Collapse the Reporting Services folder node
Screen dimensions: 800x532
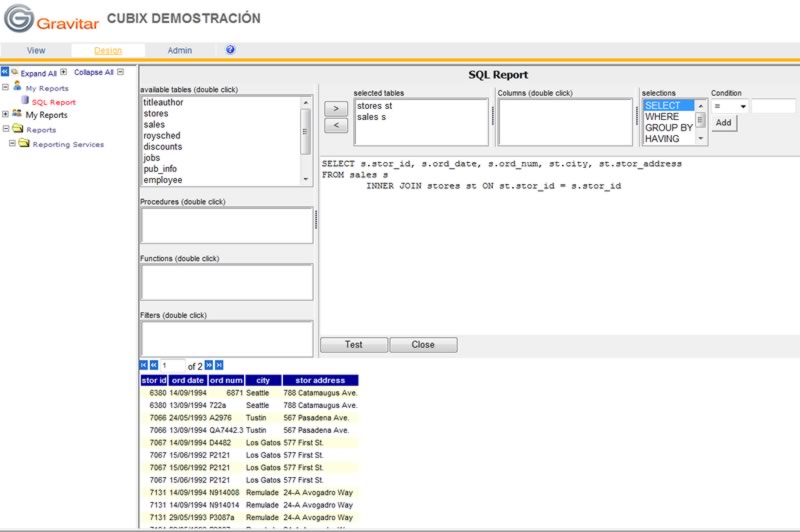click(12, 143)
